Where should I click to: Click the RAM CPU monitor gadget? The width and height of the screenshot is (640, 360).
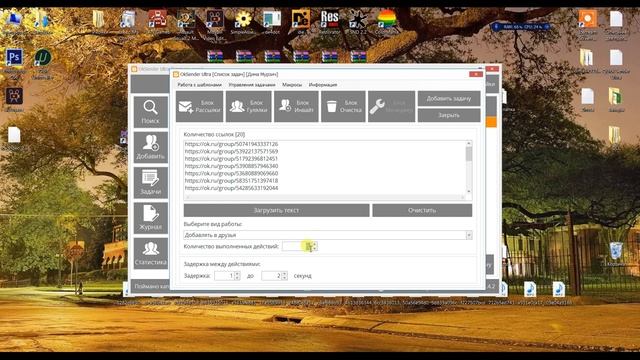tap(521, 27)
